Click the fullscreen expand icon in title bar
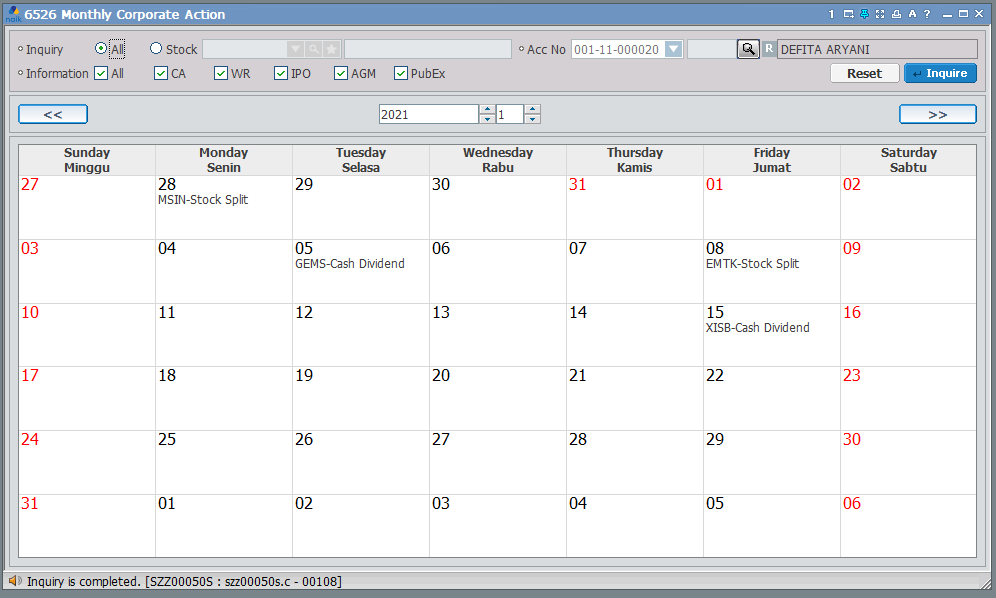Image resolution: width=996 pixels, height=598 pixels. (x=880, y=14)
